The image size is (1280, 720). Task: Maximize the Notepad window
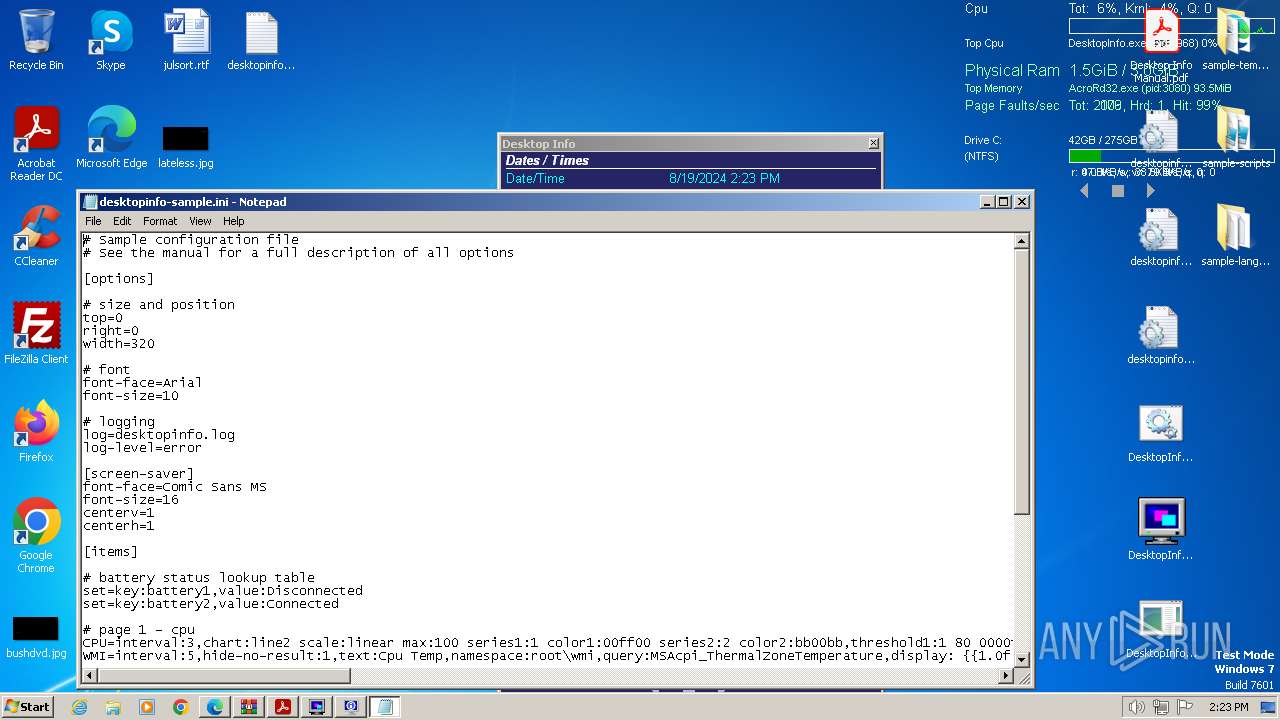(x=1004, y=202)
